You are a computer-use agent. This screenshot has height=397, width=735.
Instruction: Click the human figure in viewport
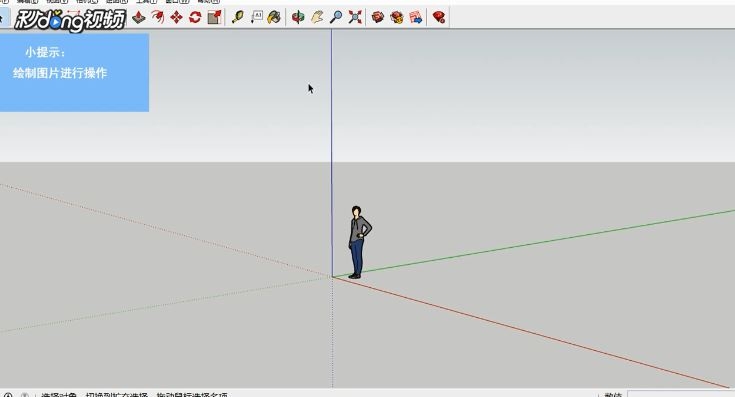tap(359, 242)
